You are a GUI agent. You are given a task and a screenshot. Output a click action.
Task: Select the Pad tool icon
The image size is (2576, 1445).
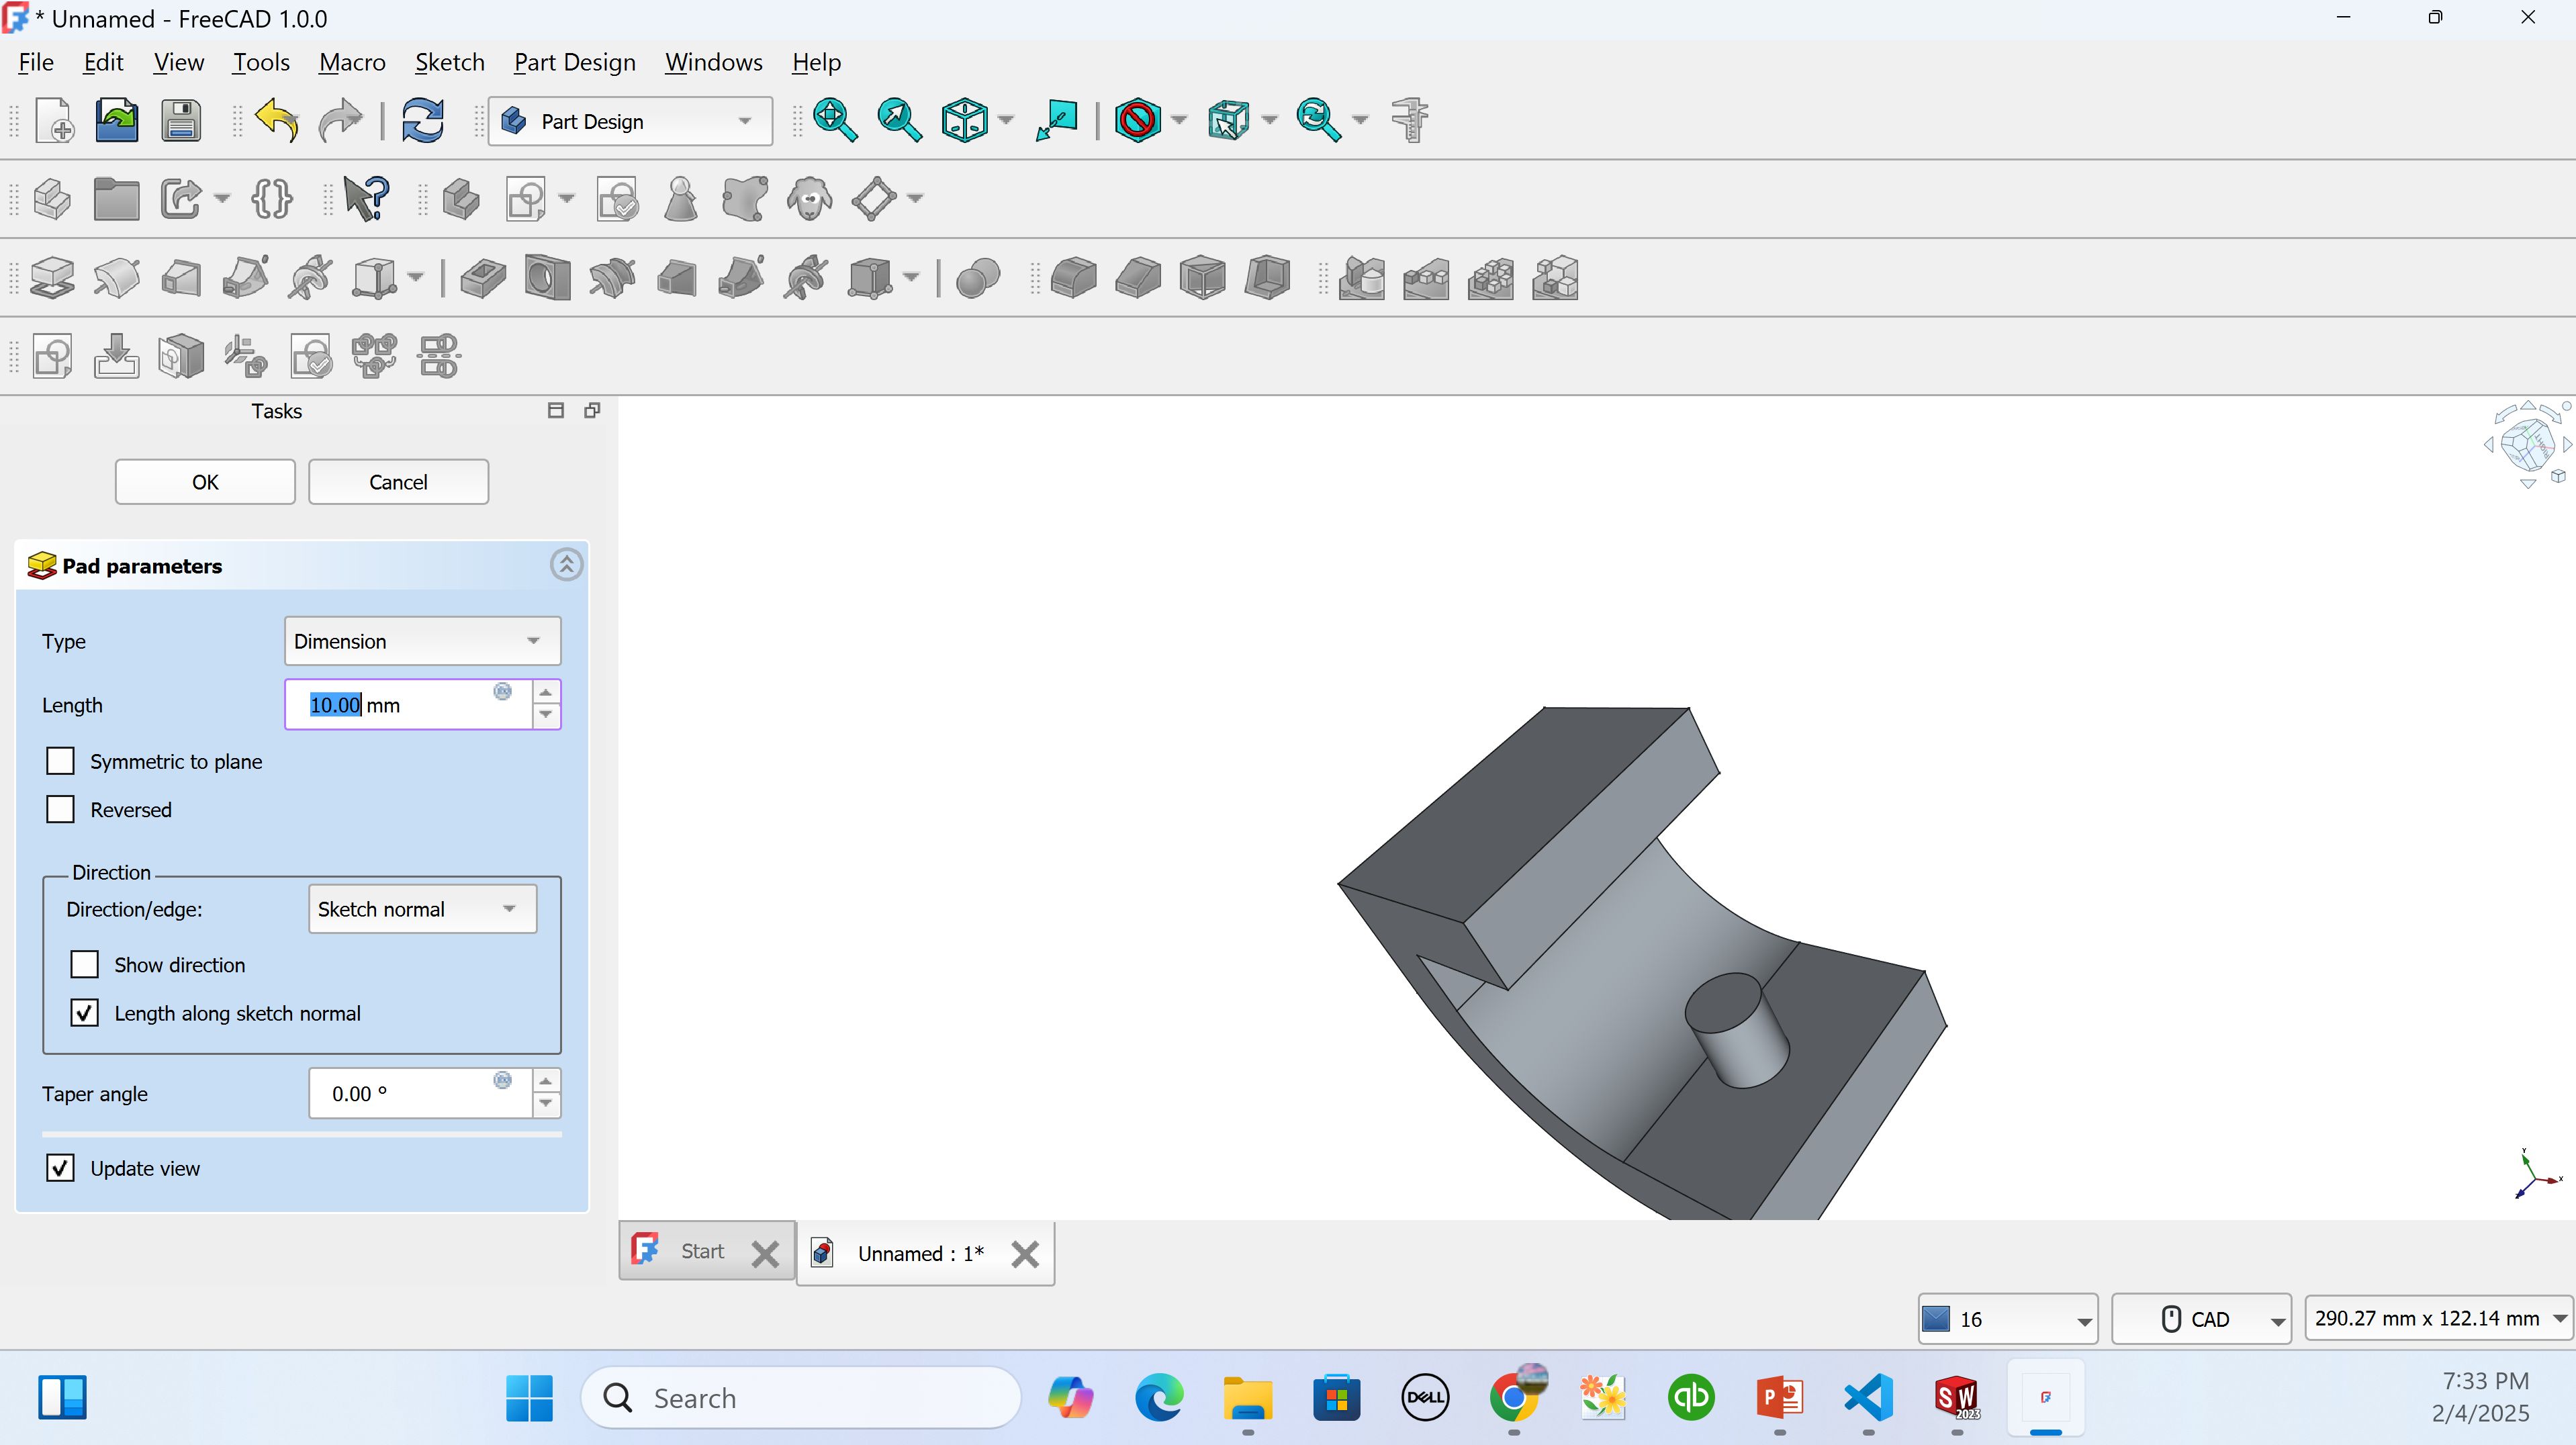(x=52, y=278)
